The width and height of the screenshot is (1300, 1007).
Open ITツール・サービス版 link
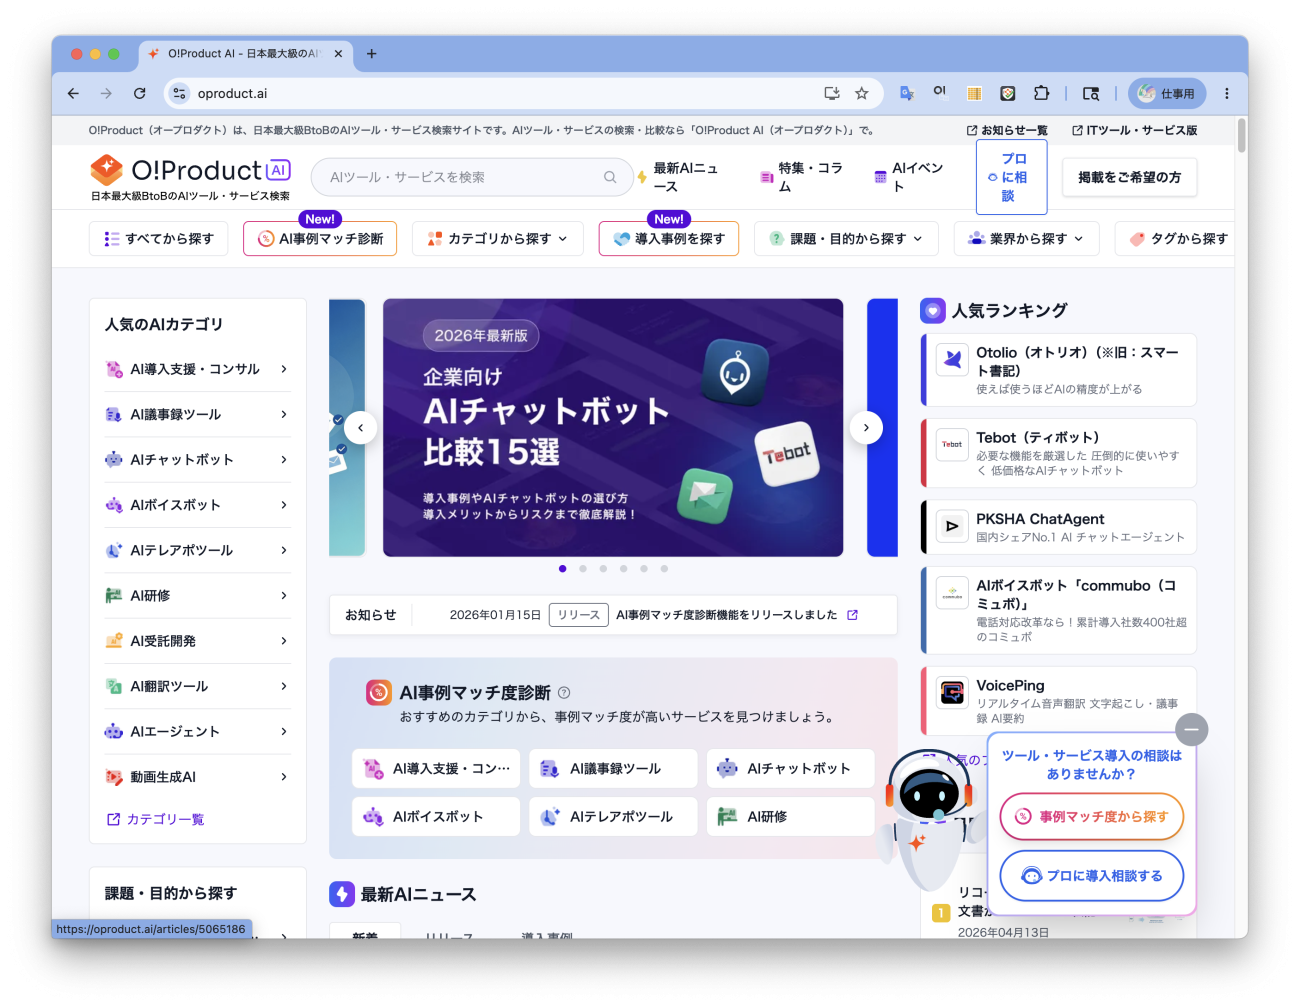(1134, 130)
